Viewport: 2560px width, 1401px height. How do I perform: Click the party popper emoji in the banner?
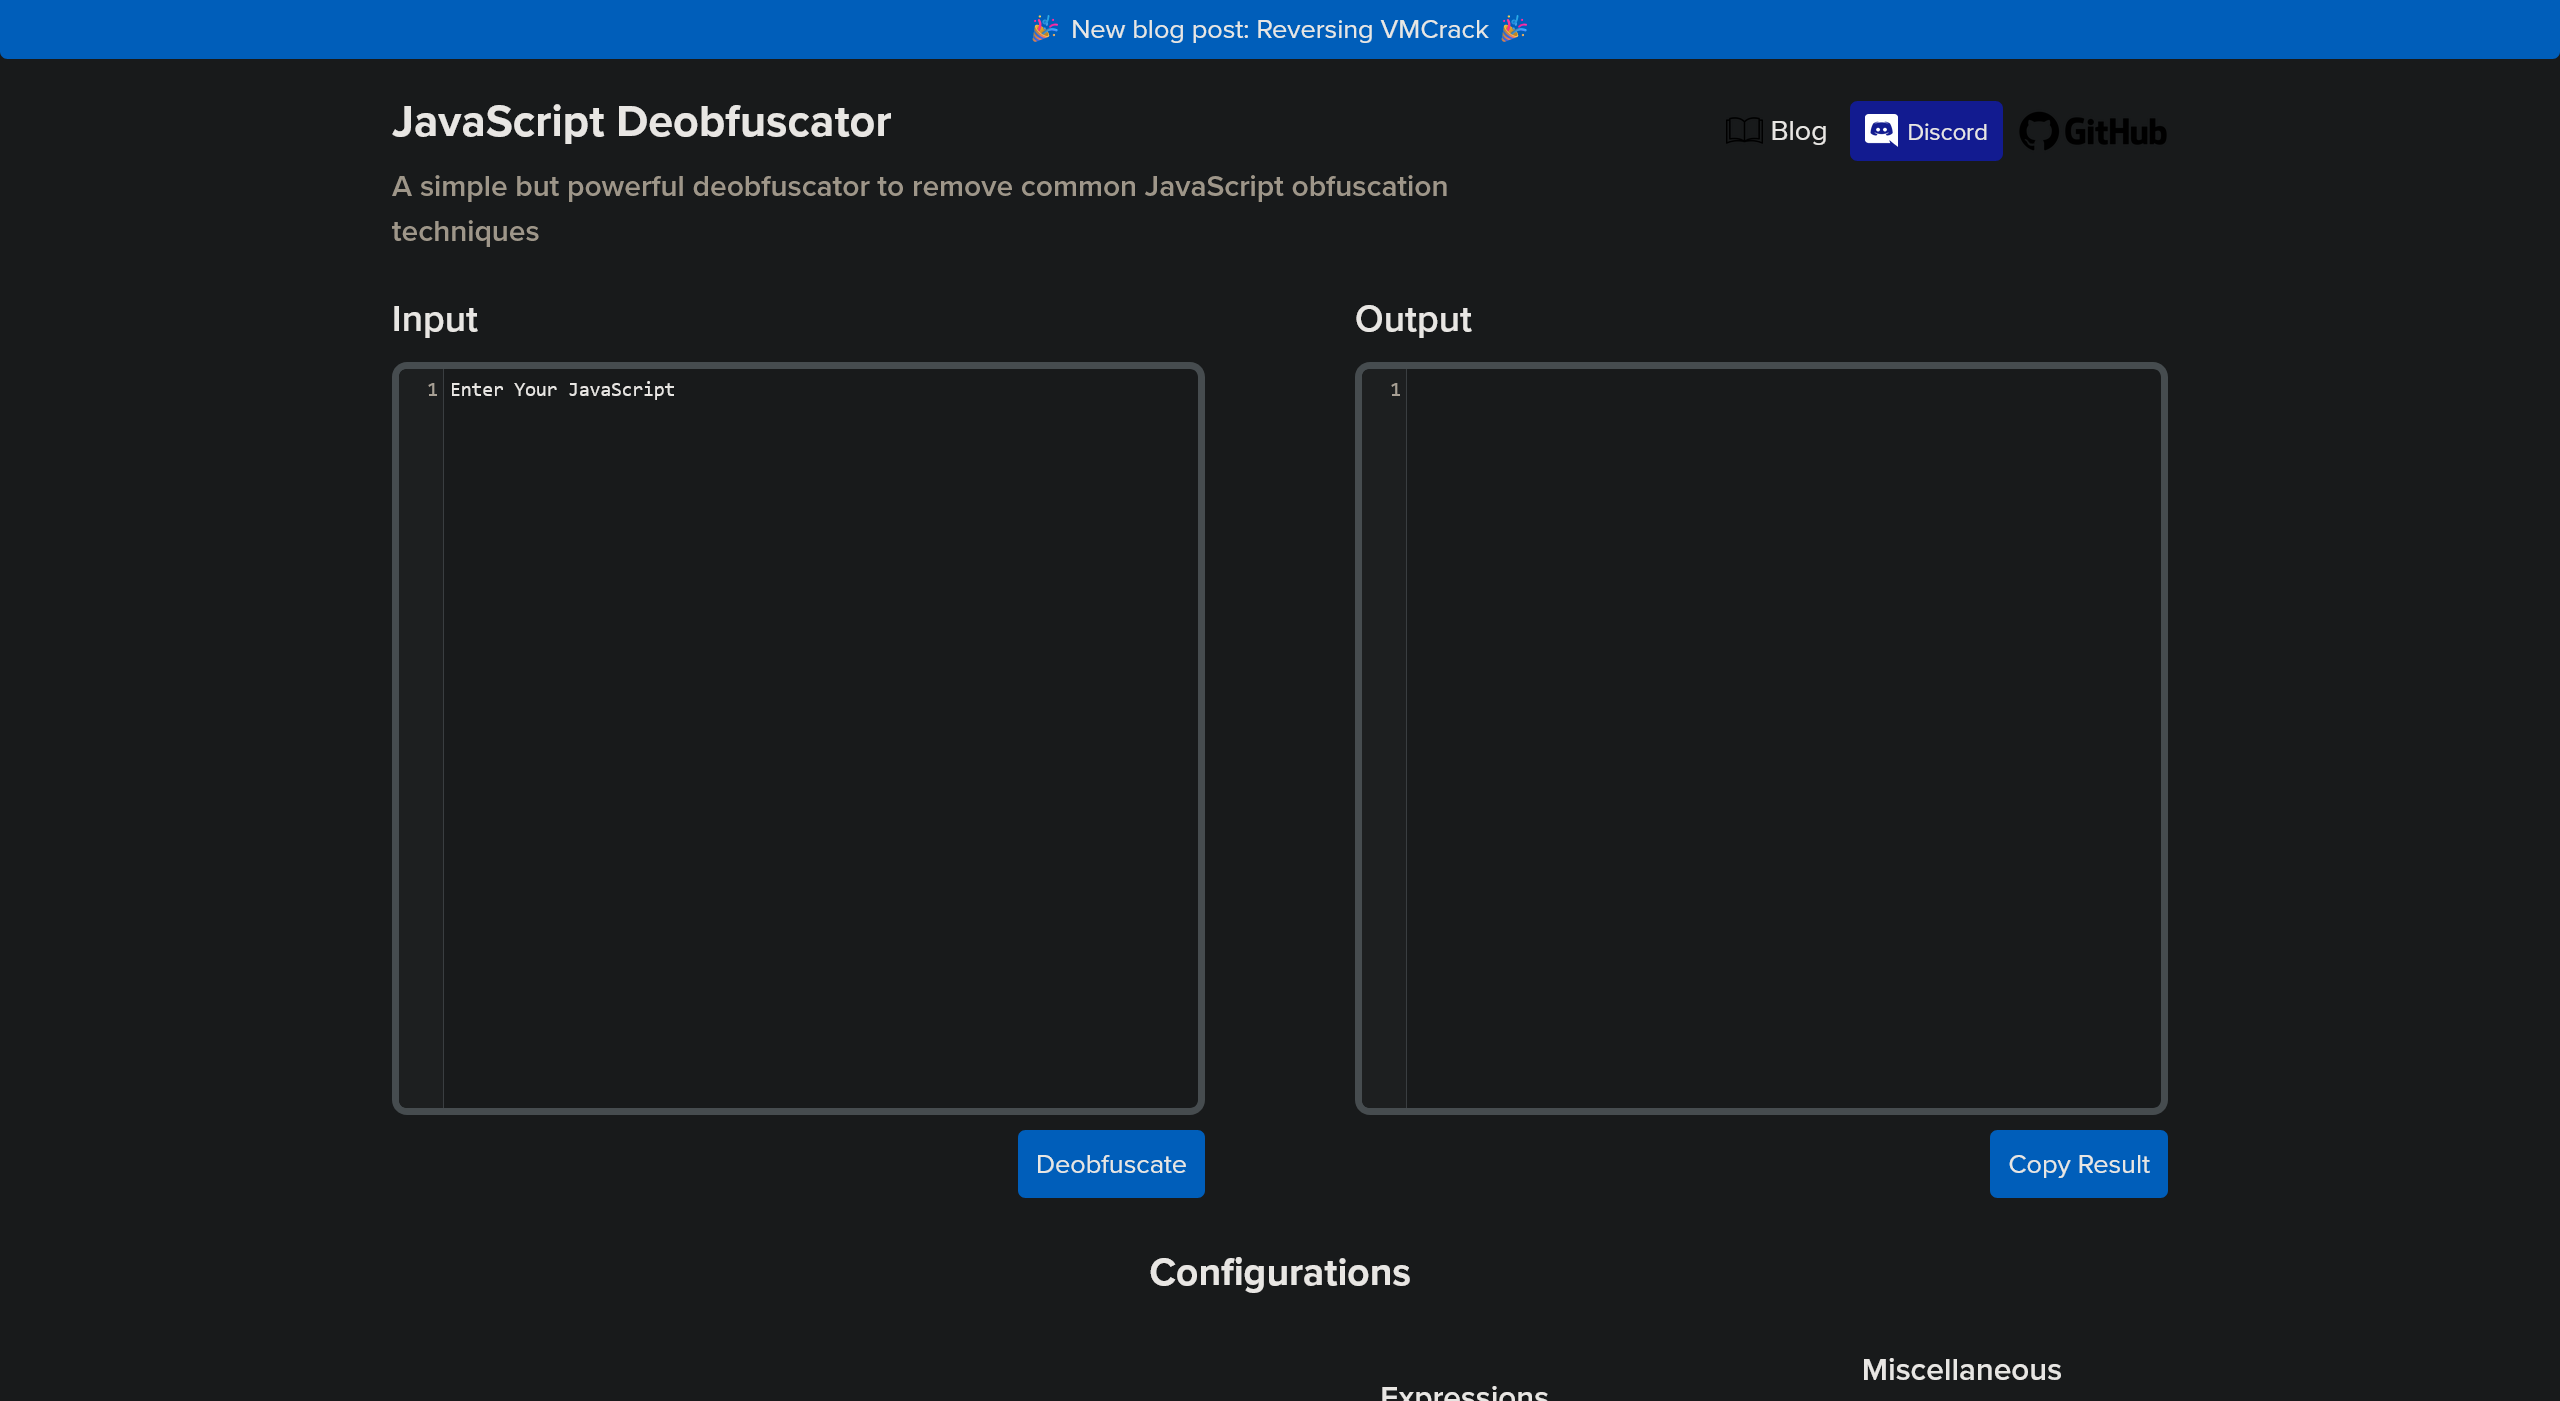1043,29
